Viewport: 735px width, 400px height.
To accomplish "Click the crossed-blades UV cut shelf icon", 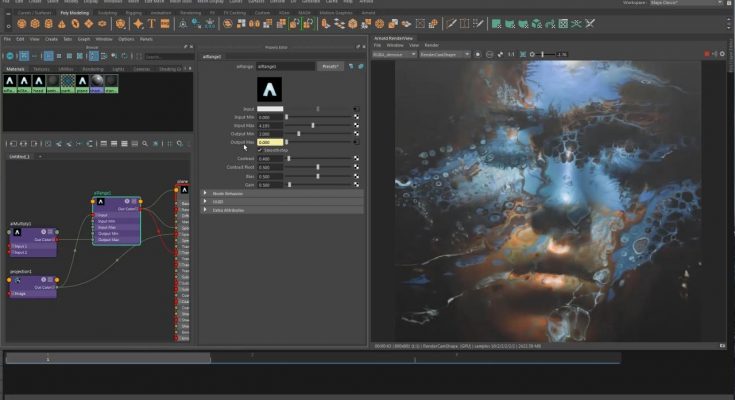I will [x=590, y=23].
